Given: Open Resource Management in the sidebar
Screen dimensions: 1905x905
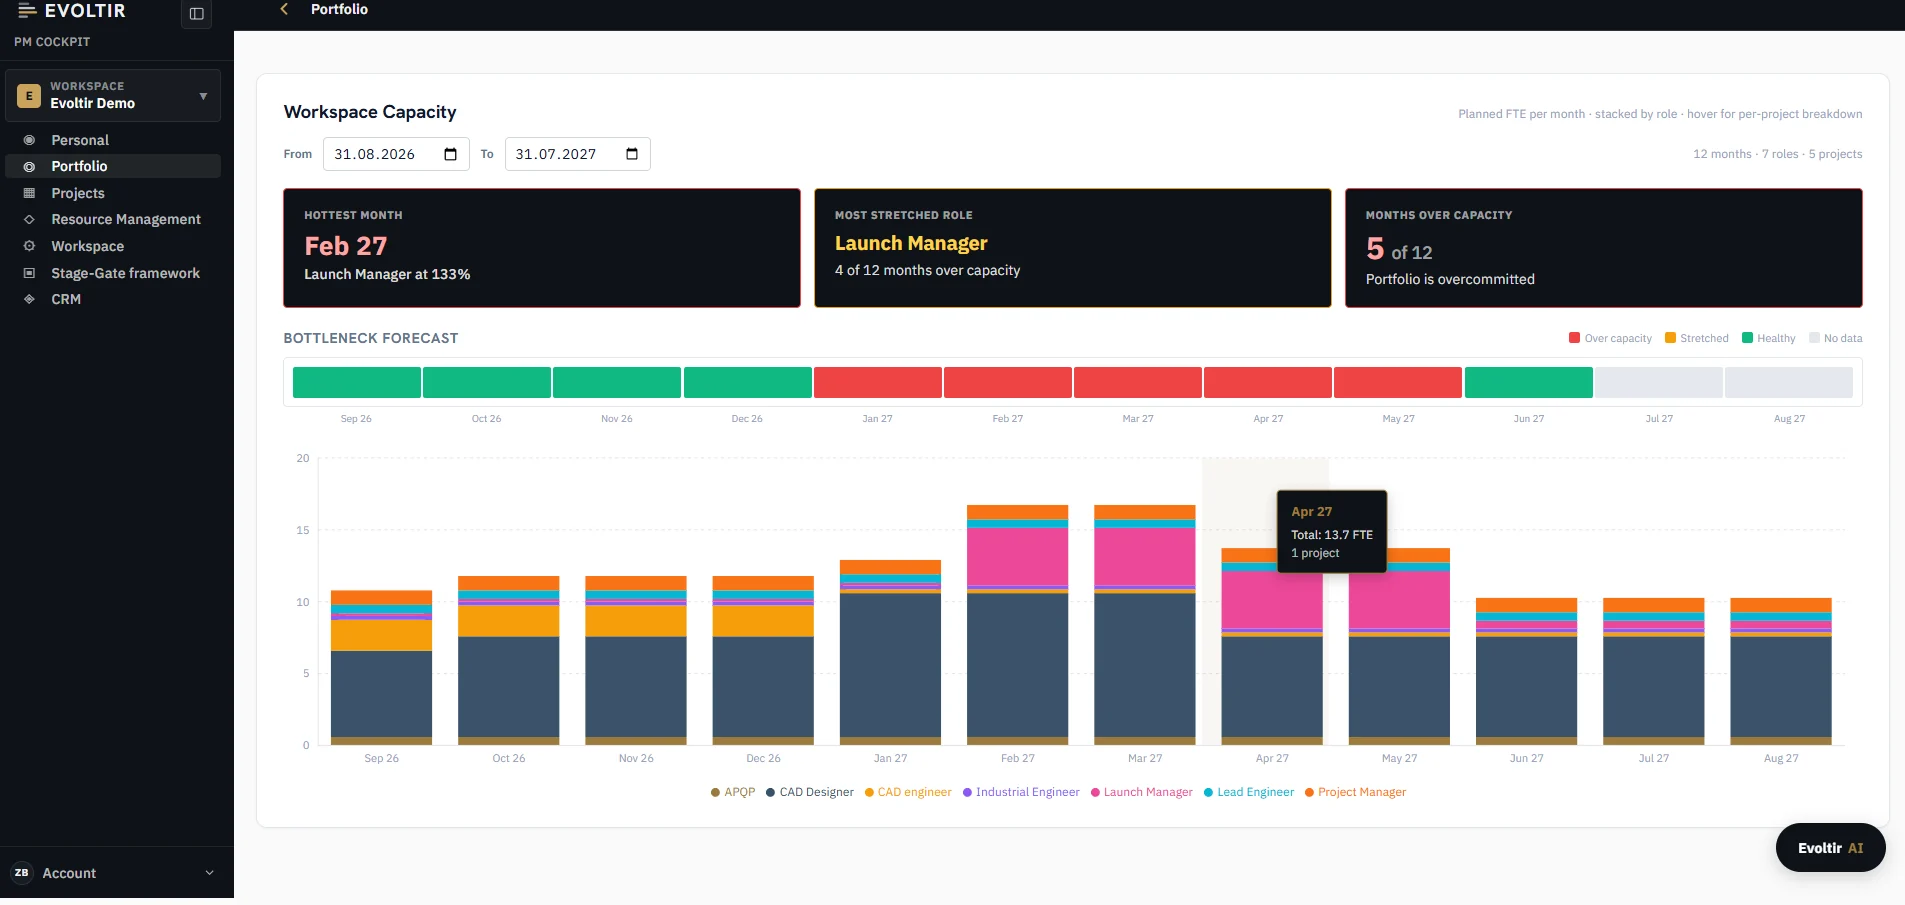Looking at the screenshot, I should click(113, 219).
